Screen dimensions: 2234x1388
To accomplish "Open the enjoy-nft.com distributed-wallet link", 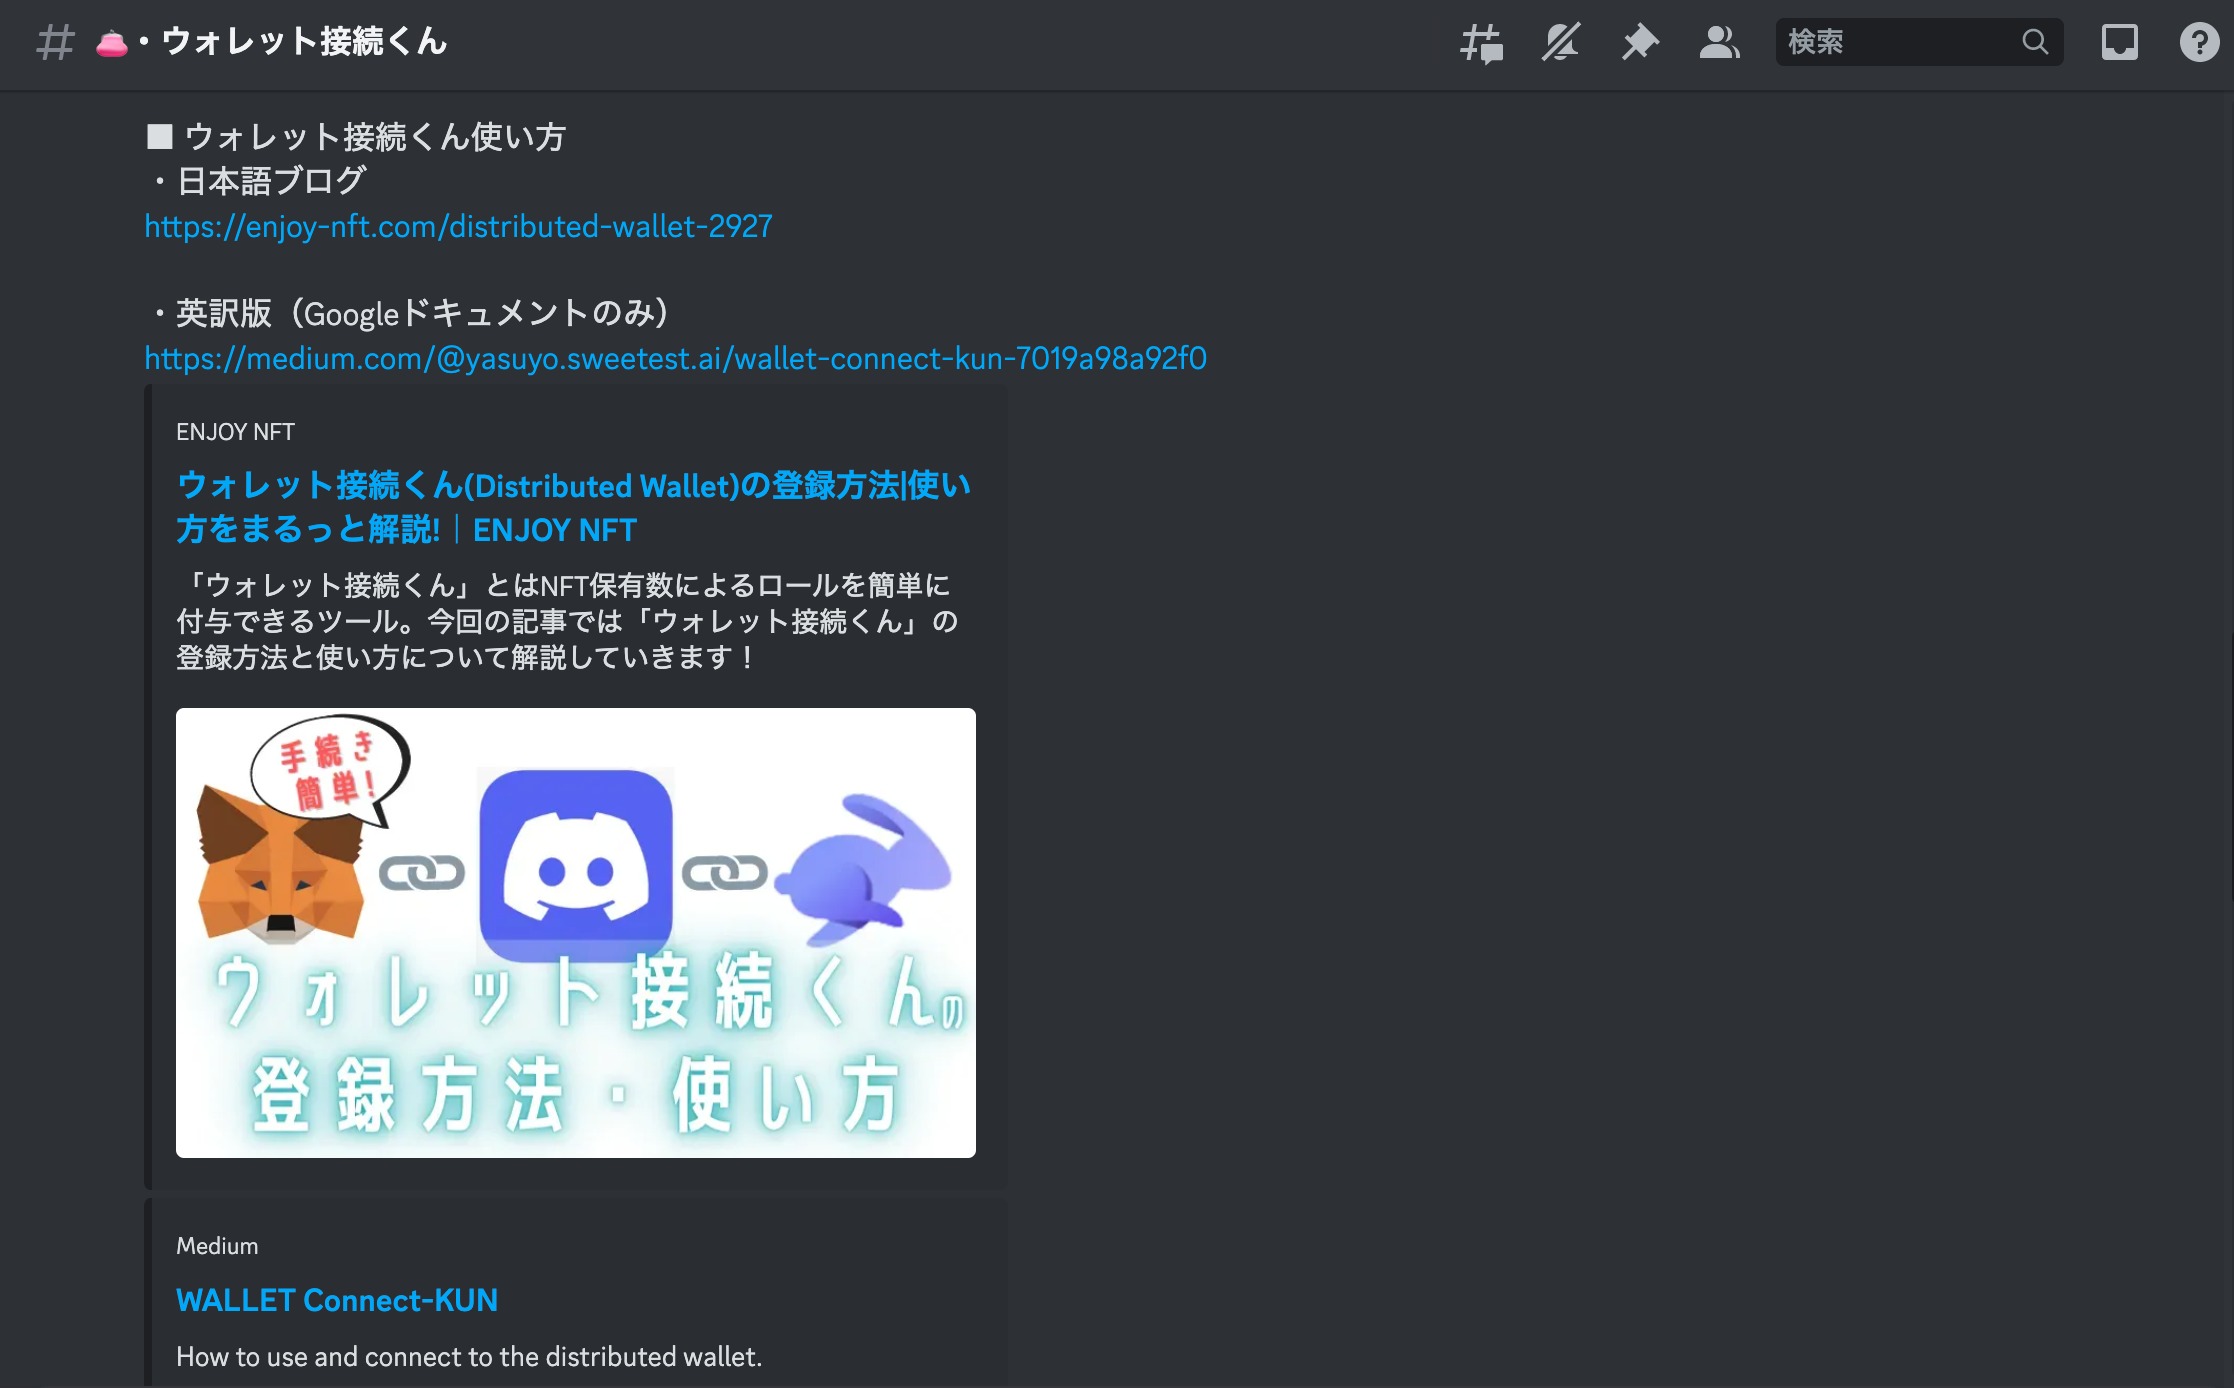I will pyautogui.click(x=458, y=226).
